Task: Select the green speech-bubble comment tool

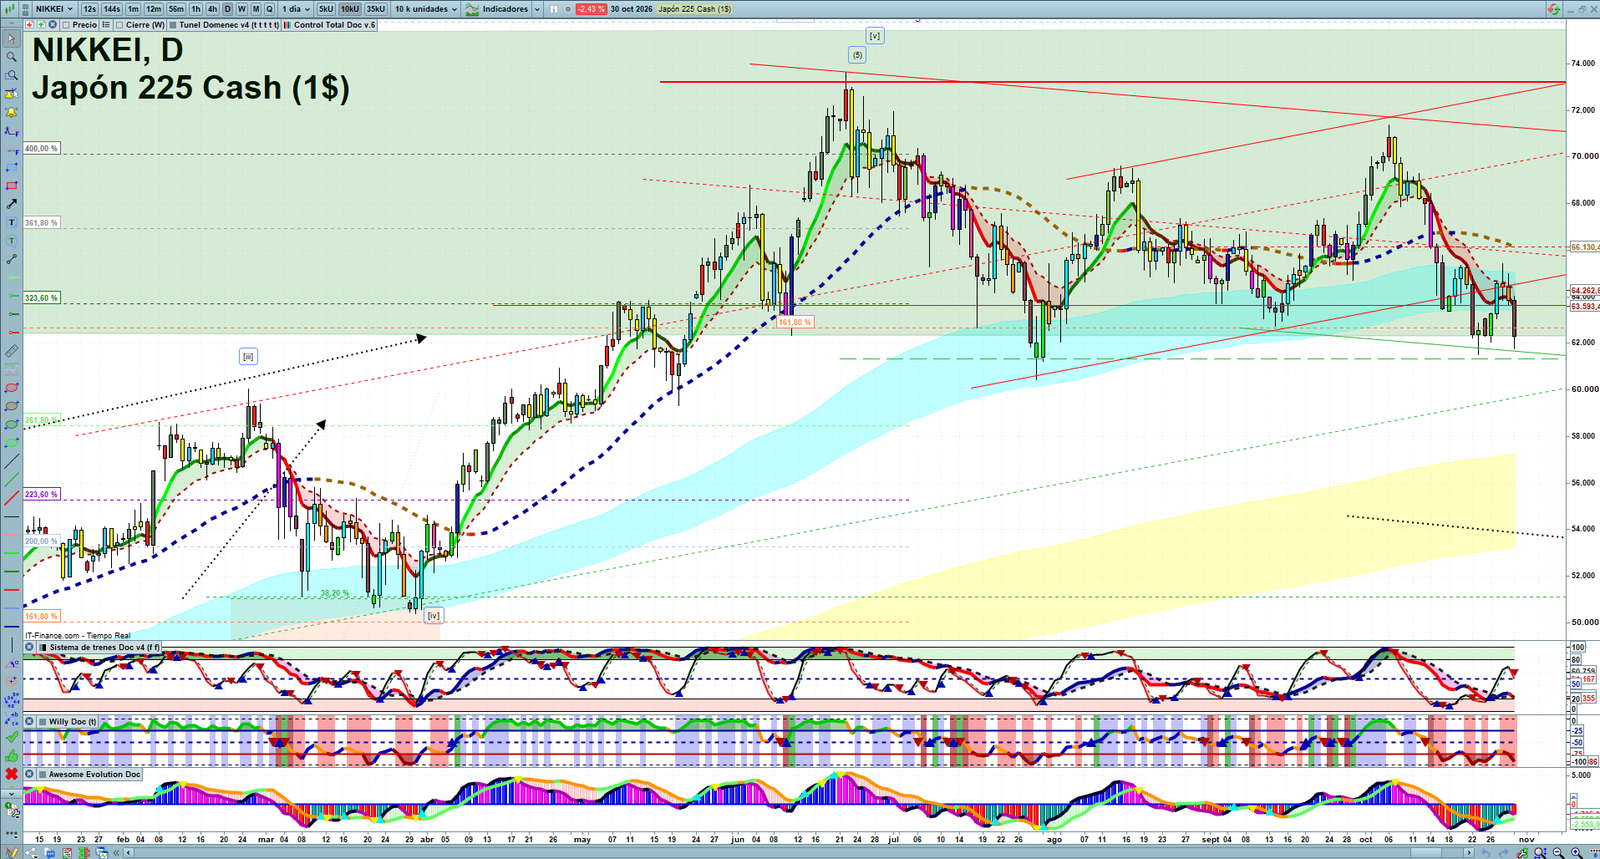Action: click(11, 241)
